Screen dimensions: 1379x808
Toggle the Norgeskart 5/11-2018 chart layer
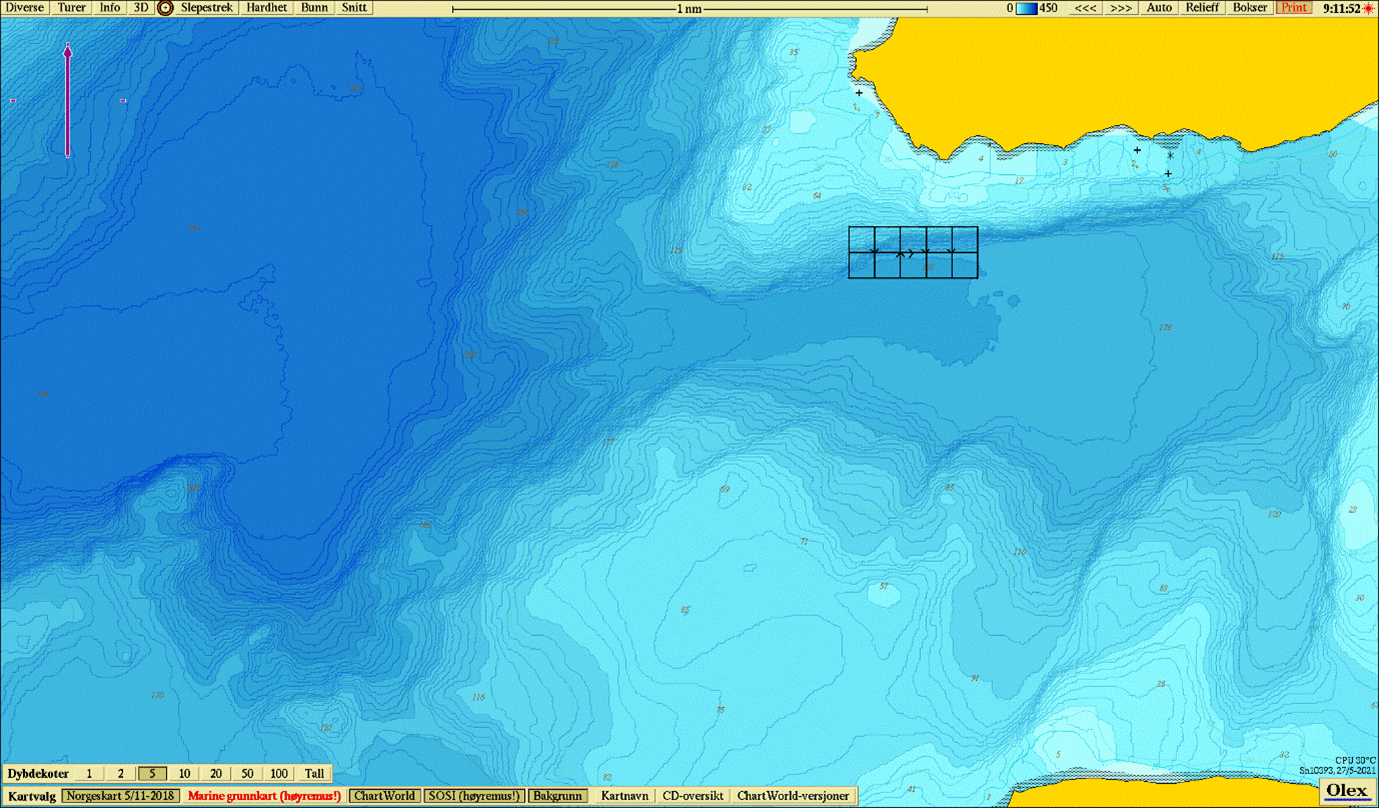click(120, 796)
